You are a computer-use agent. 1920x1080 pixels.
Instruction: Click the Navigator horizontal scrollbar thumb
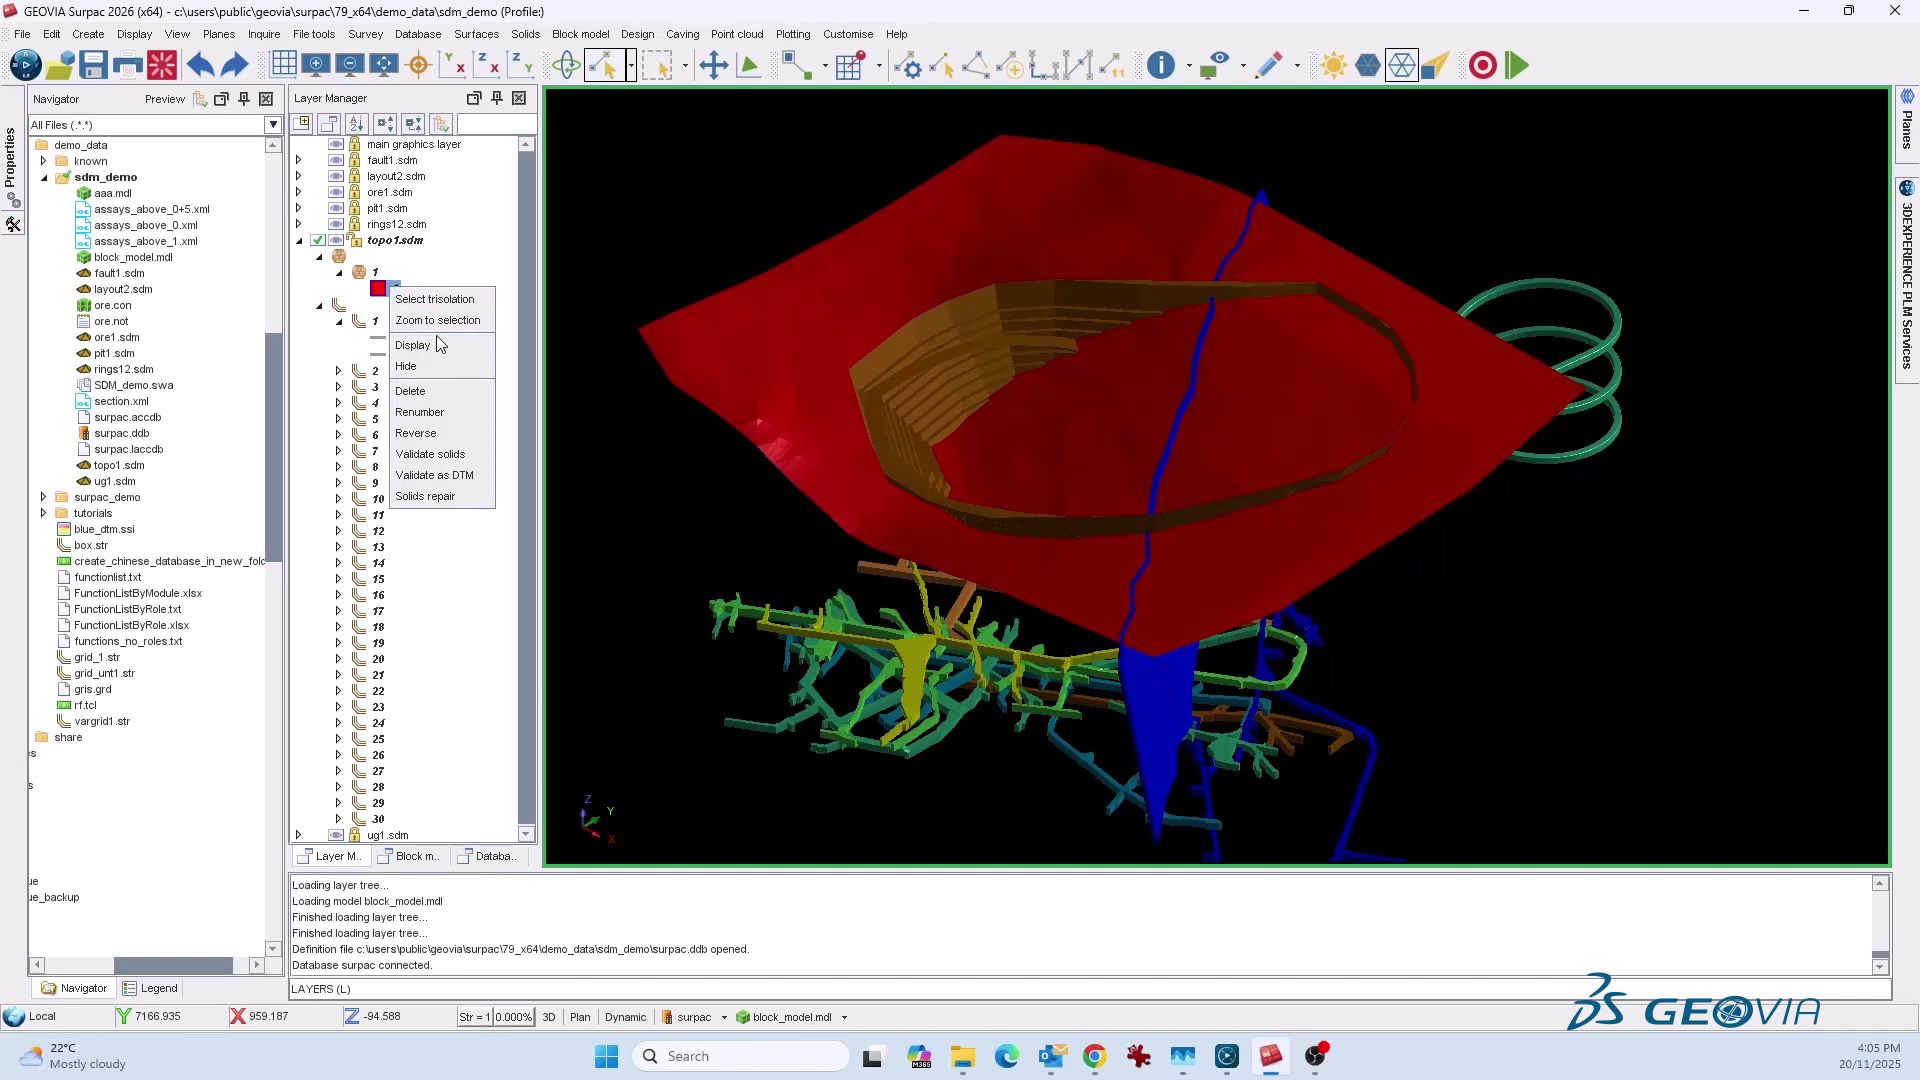tap(173, 966)
